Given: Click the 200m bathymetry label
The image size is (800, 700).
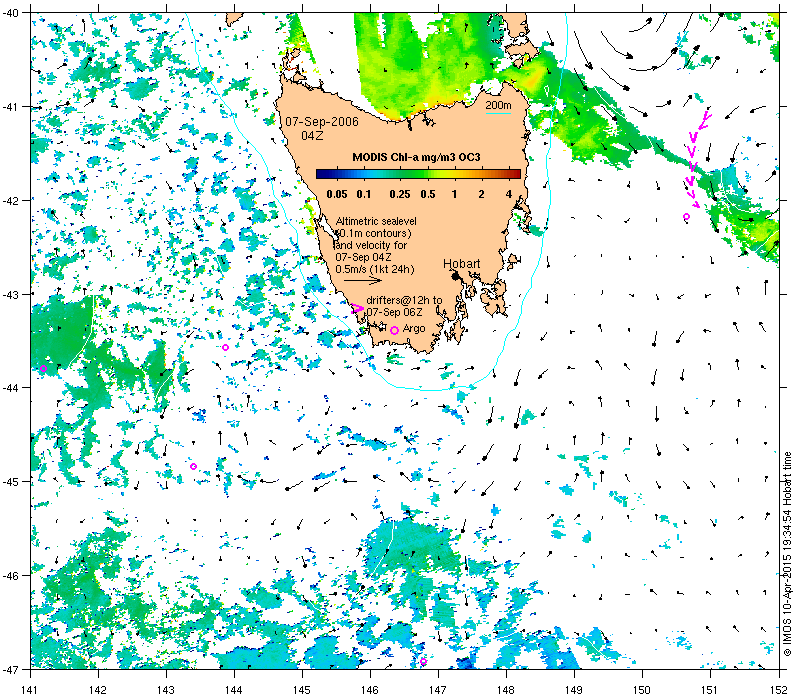Looking at the screenshot, I should [498, 105].
